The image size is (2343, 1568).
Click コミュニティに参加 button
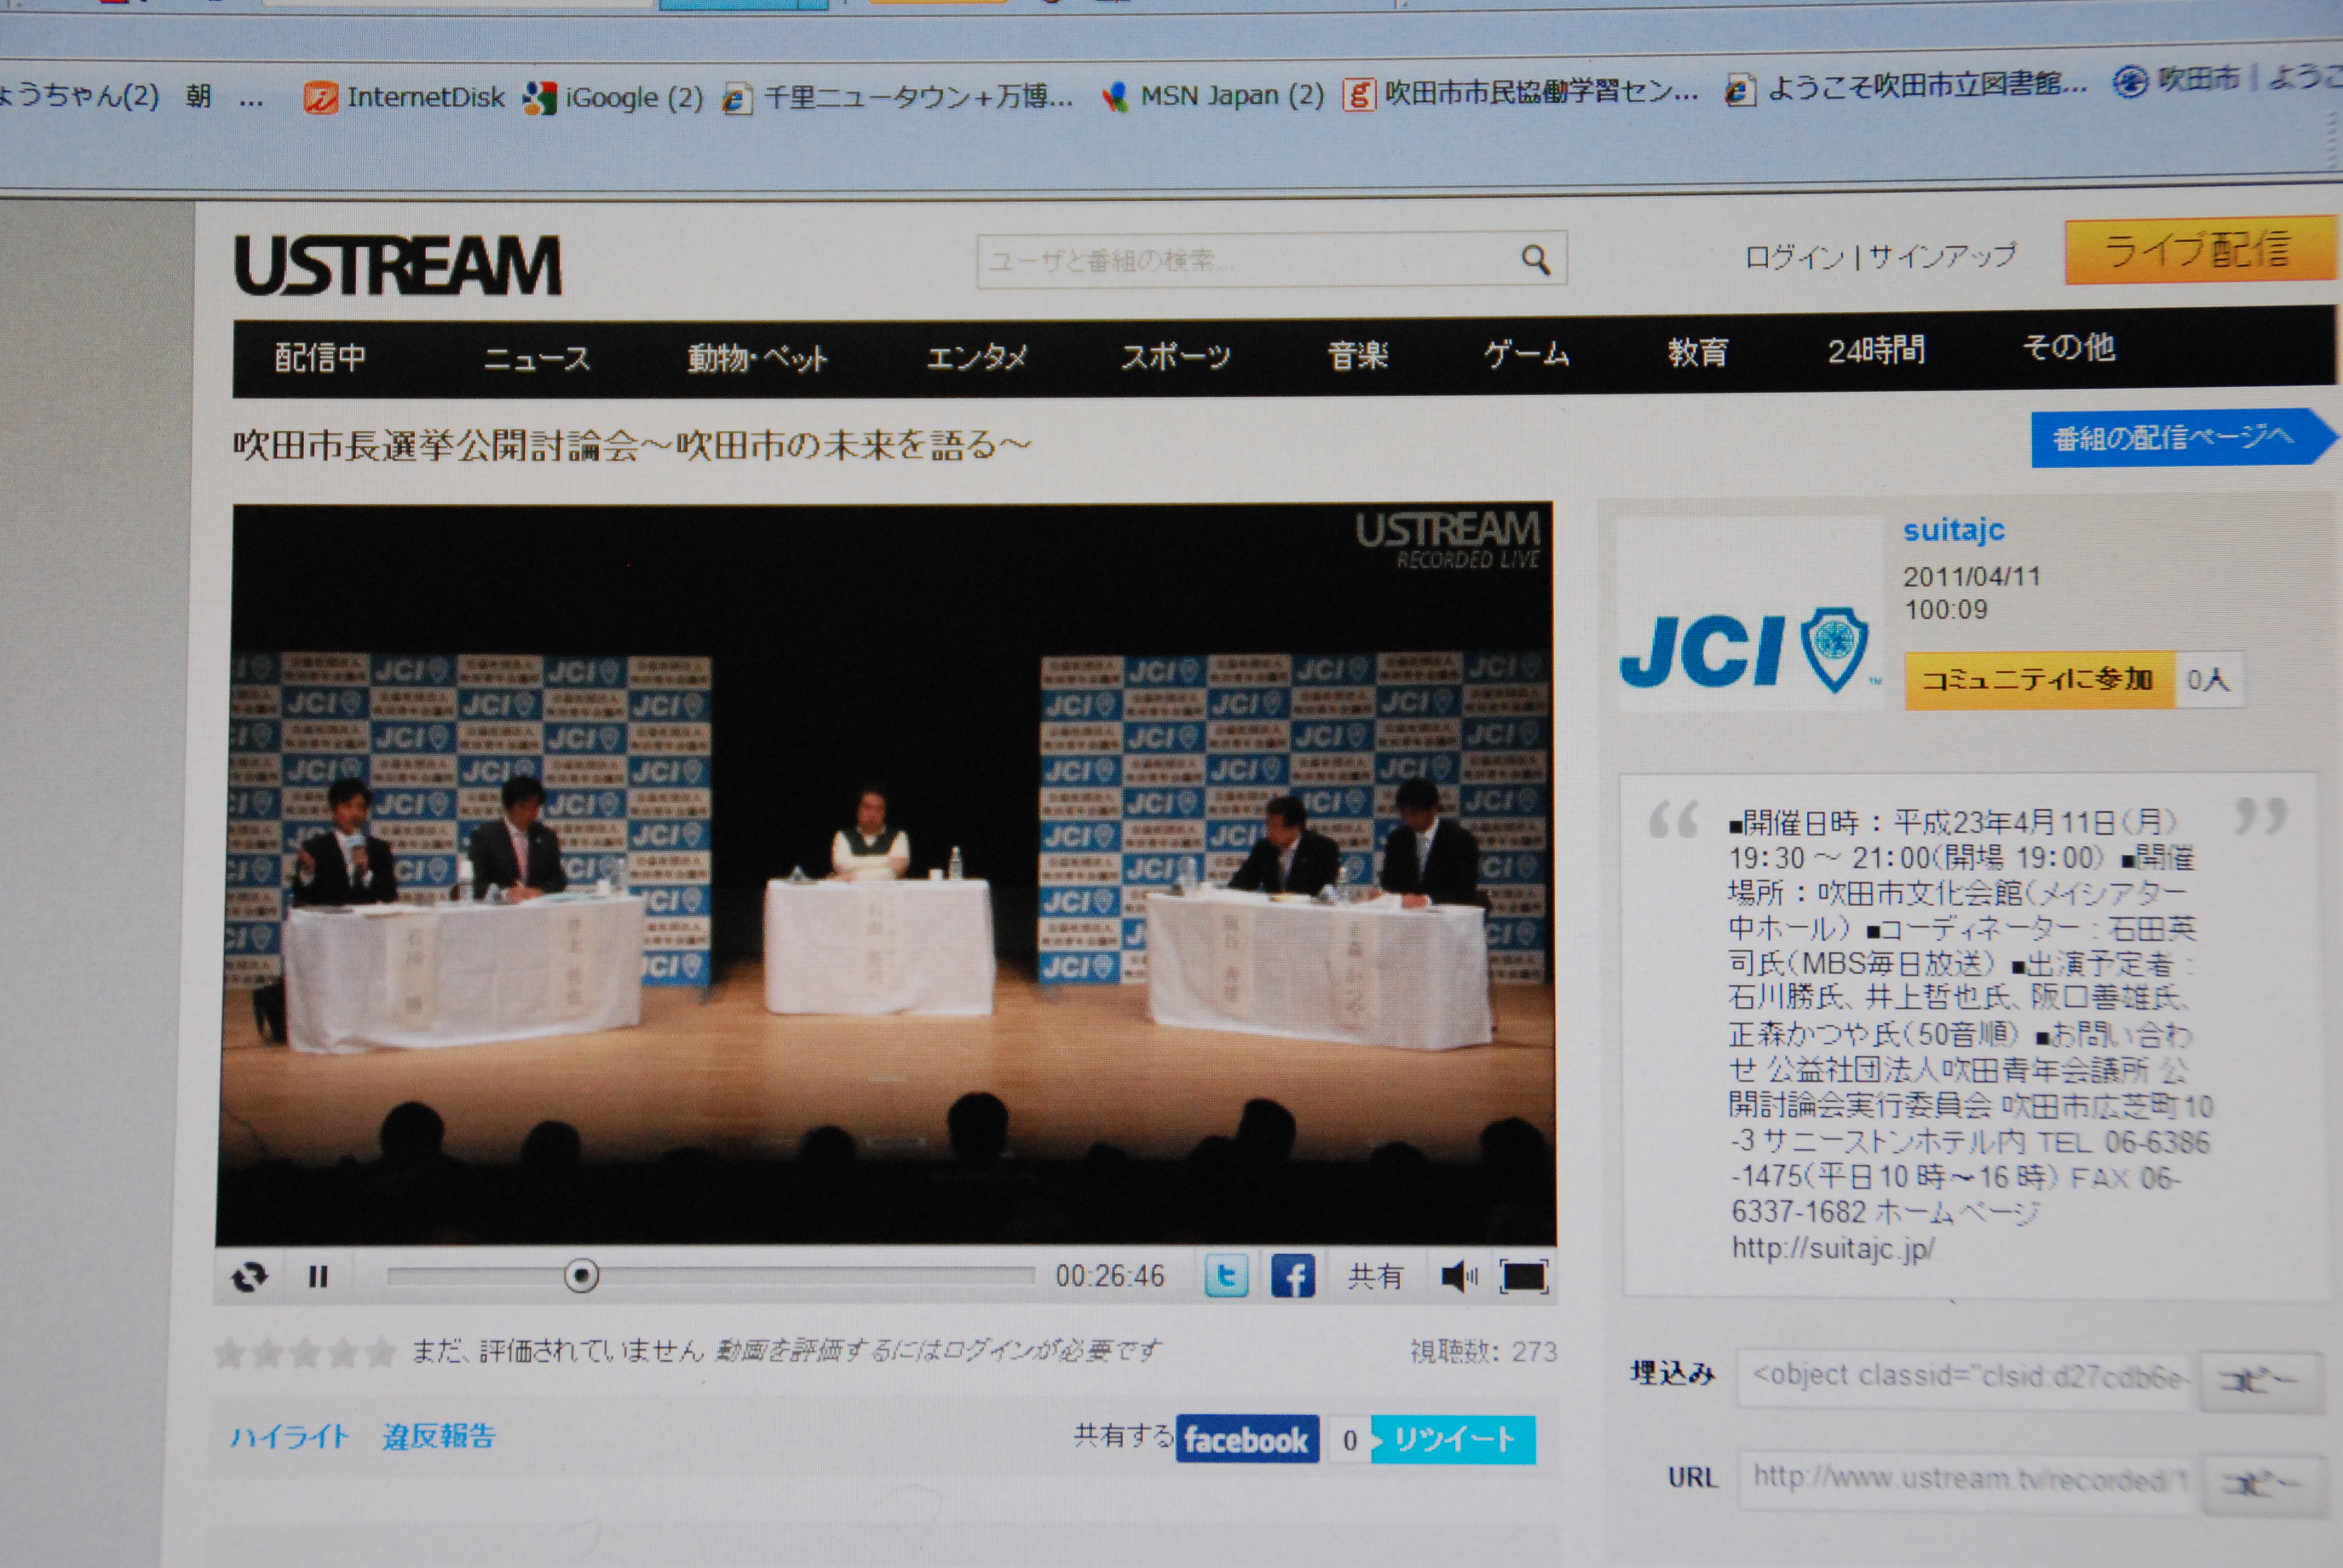pos(2039,680)
